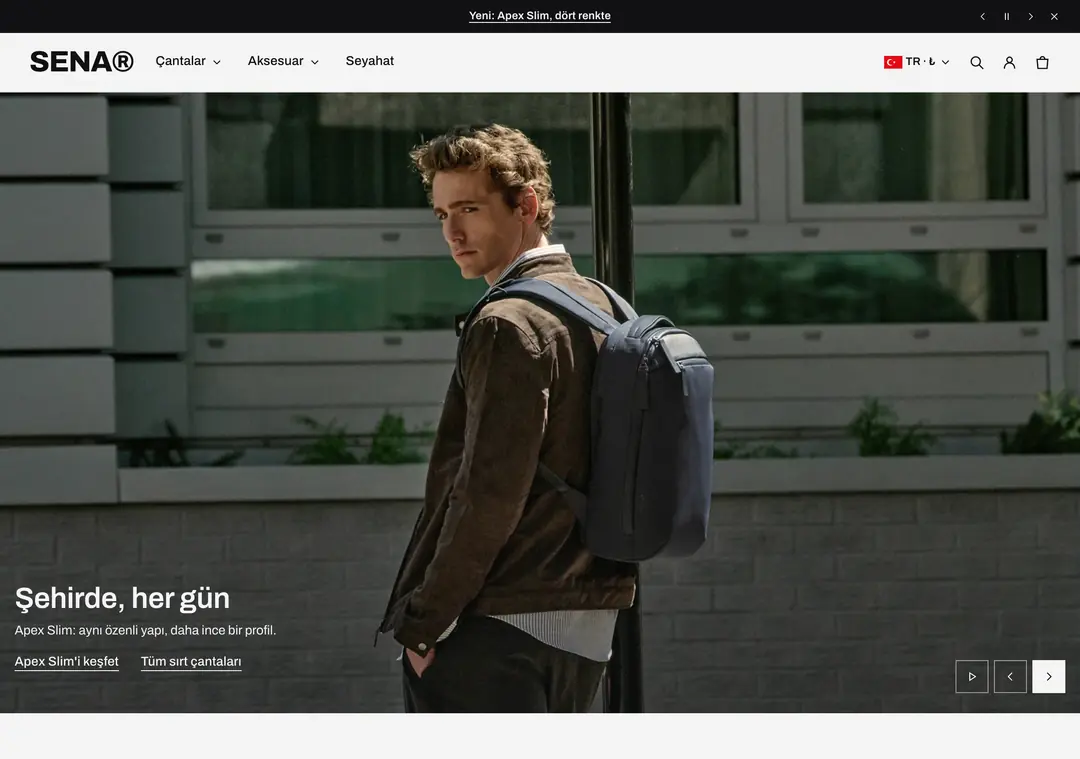Play the hero slideshow

click(x=972, y=676)
